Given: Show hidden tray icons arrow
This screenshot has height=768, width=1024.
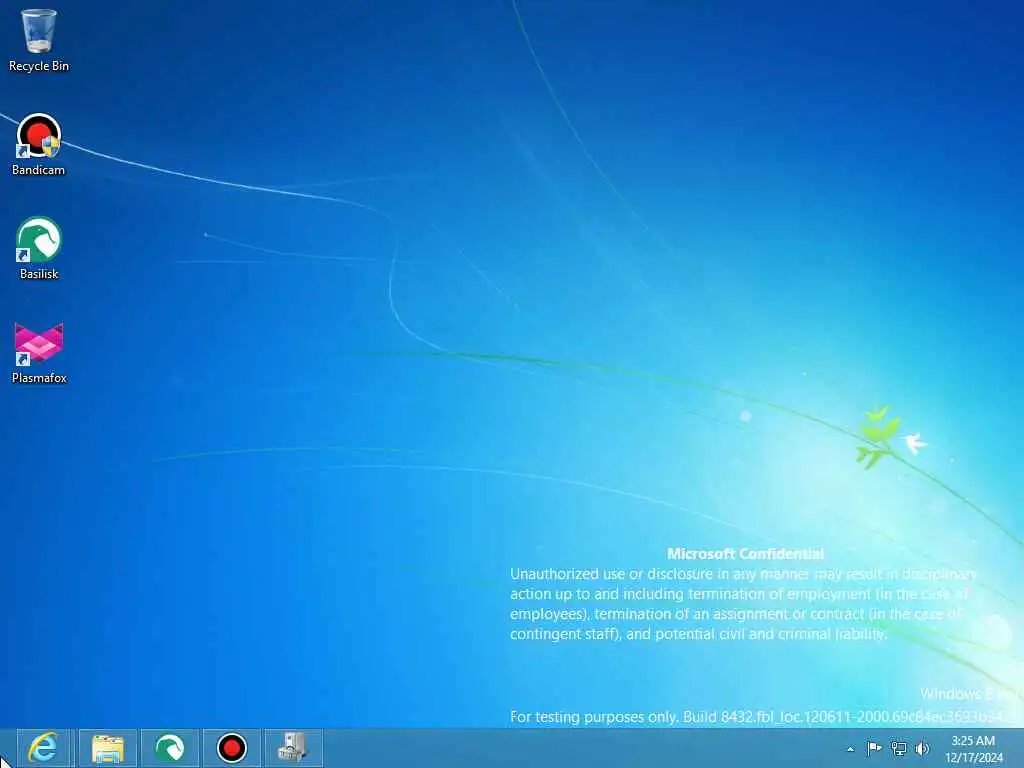Looking at the screenshot, I should 850,749.
